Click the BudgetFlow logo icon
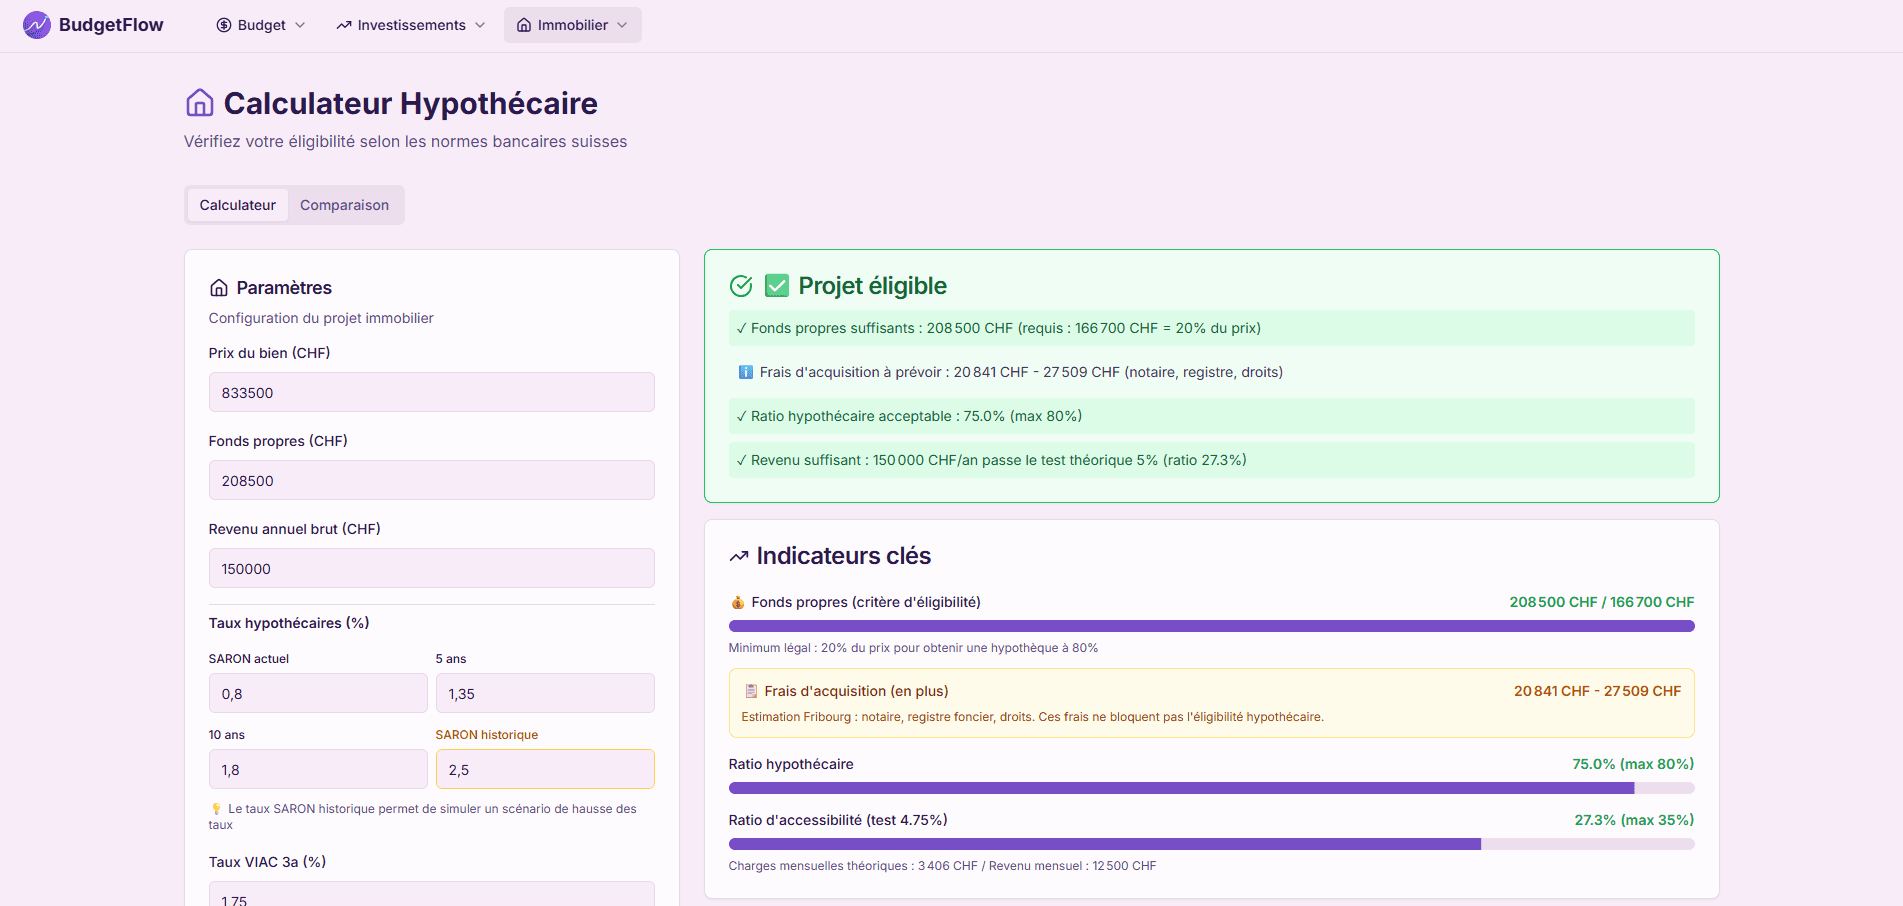1903x906 pixels. point(37,25)
